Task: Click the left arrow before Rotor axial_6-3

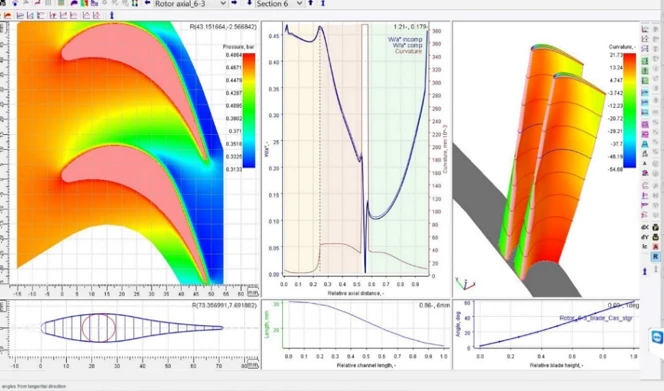Action: 147,3
